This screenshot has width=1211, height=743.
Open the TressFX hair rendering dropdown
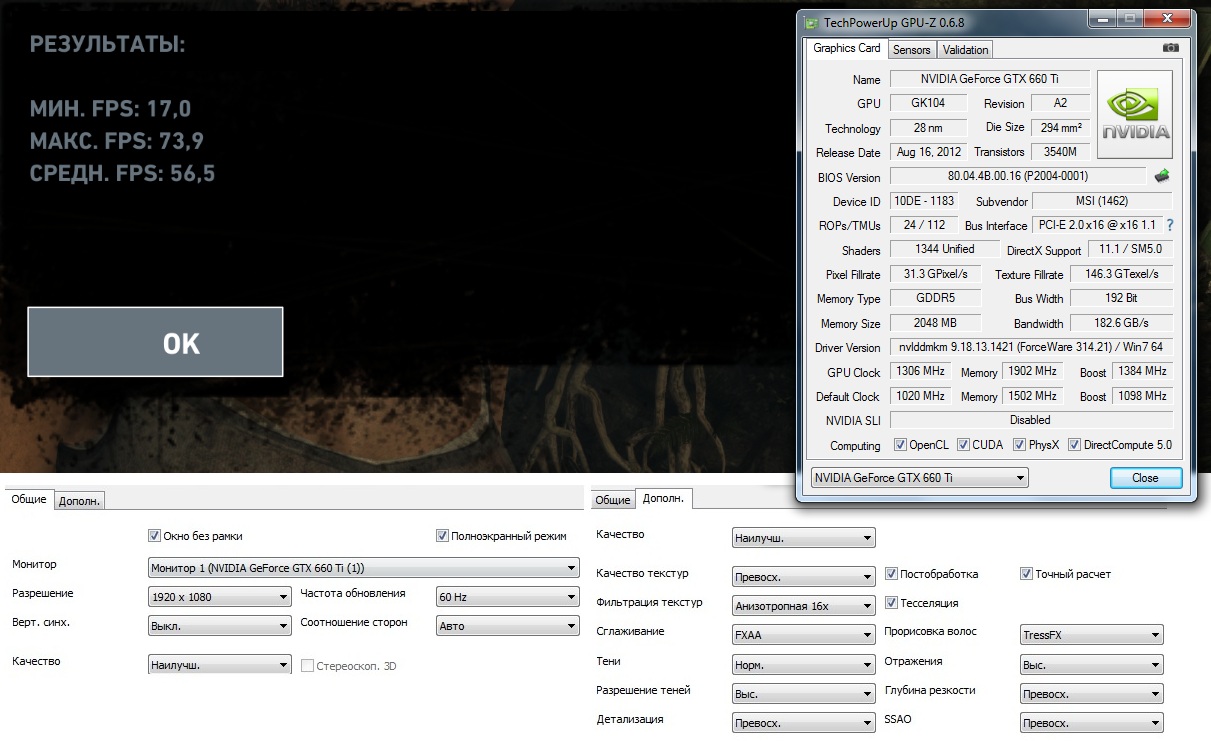[1091, 634]
